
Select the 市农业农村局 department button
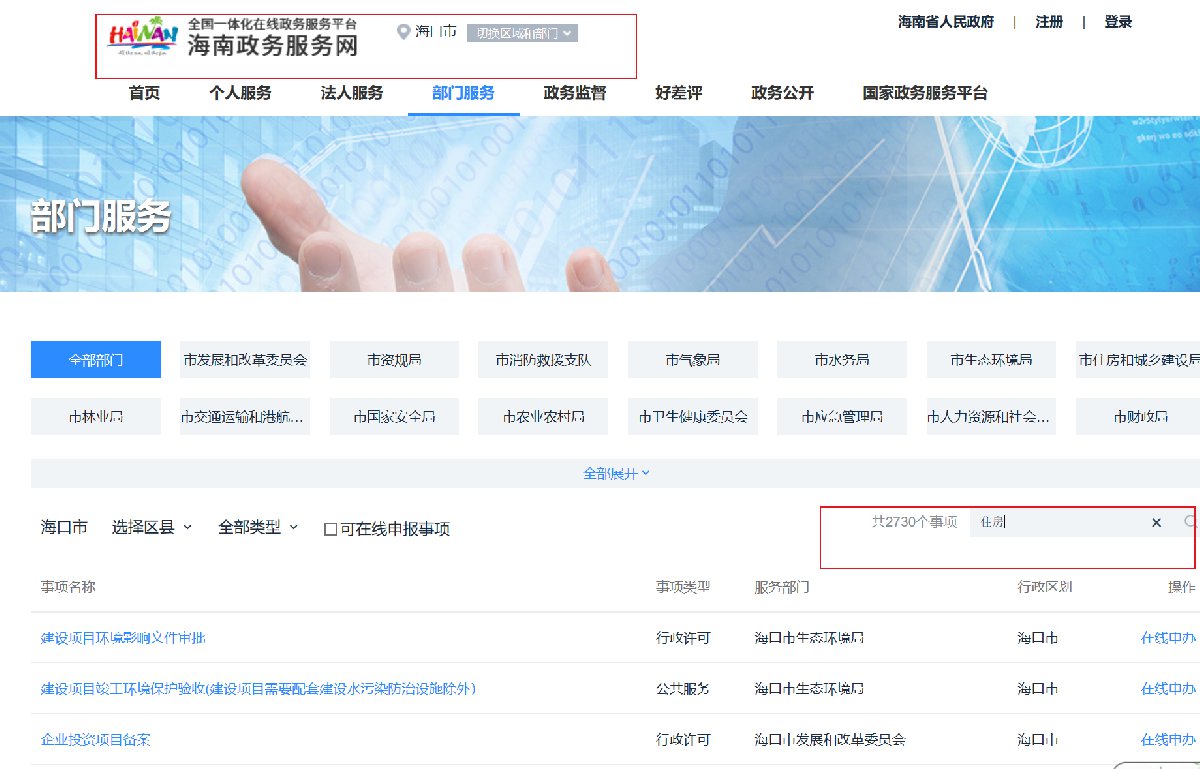543,416
